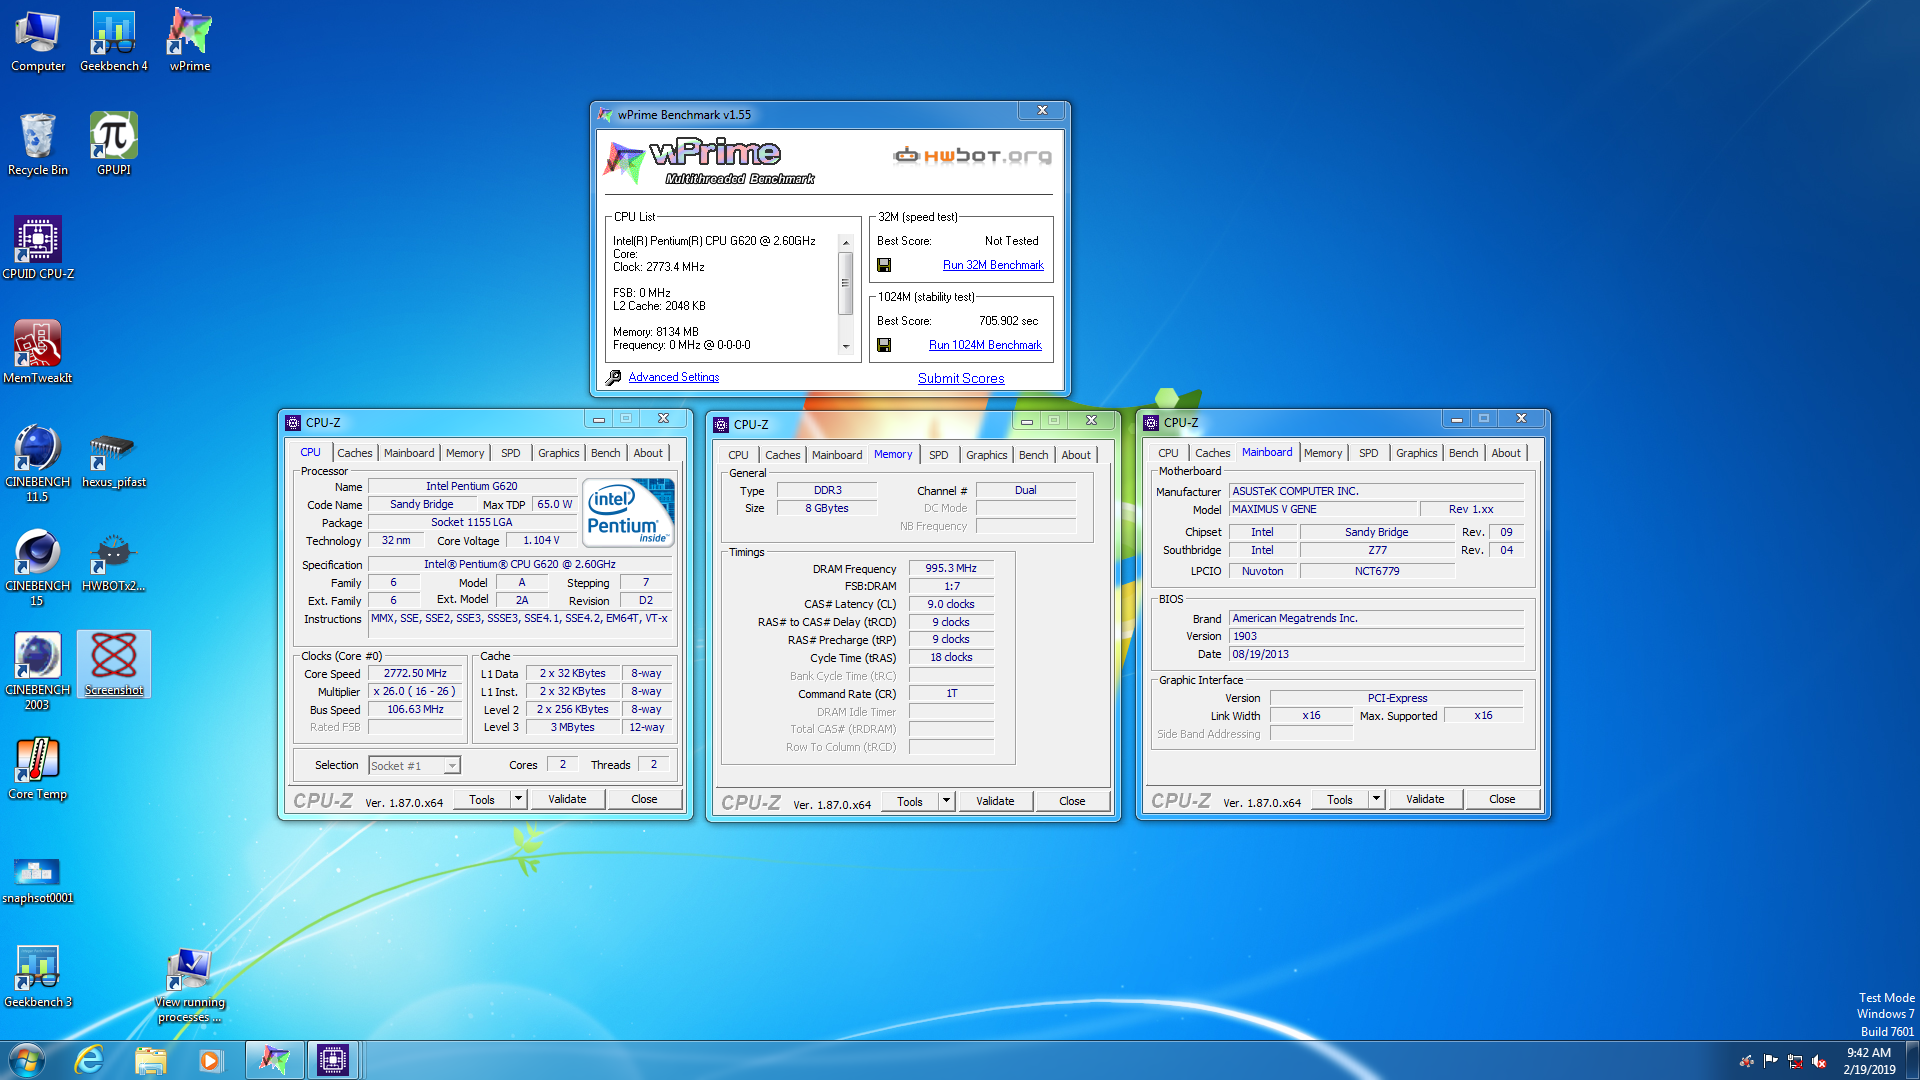Click the Intel Pentium inside logo
Image resolution: width=1920 pixels, height=1080 pixels.
[x=629, y=512]
